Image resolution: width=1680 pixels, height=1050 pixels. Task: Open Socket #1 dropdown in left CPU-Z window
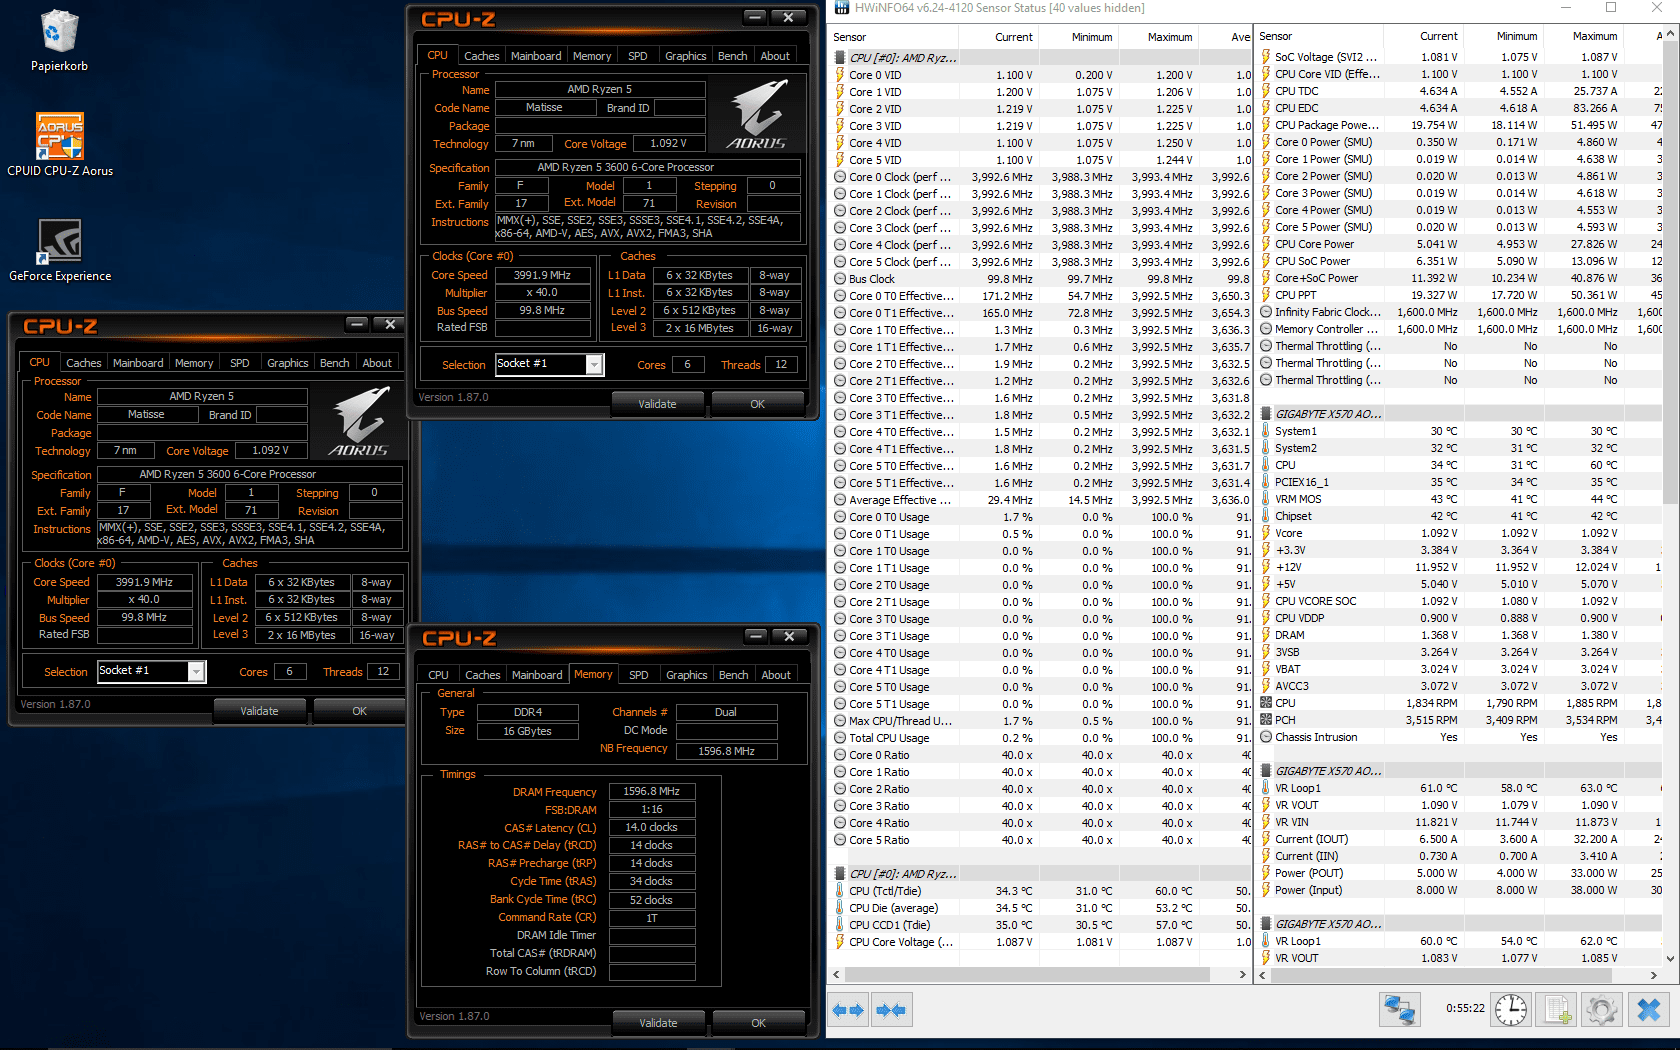click(196, 672)
